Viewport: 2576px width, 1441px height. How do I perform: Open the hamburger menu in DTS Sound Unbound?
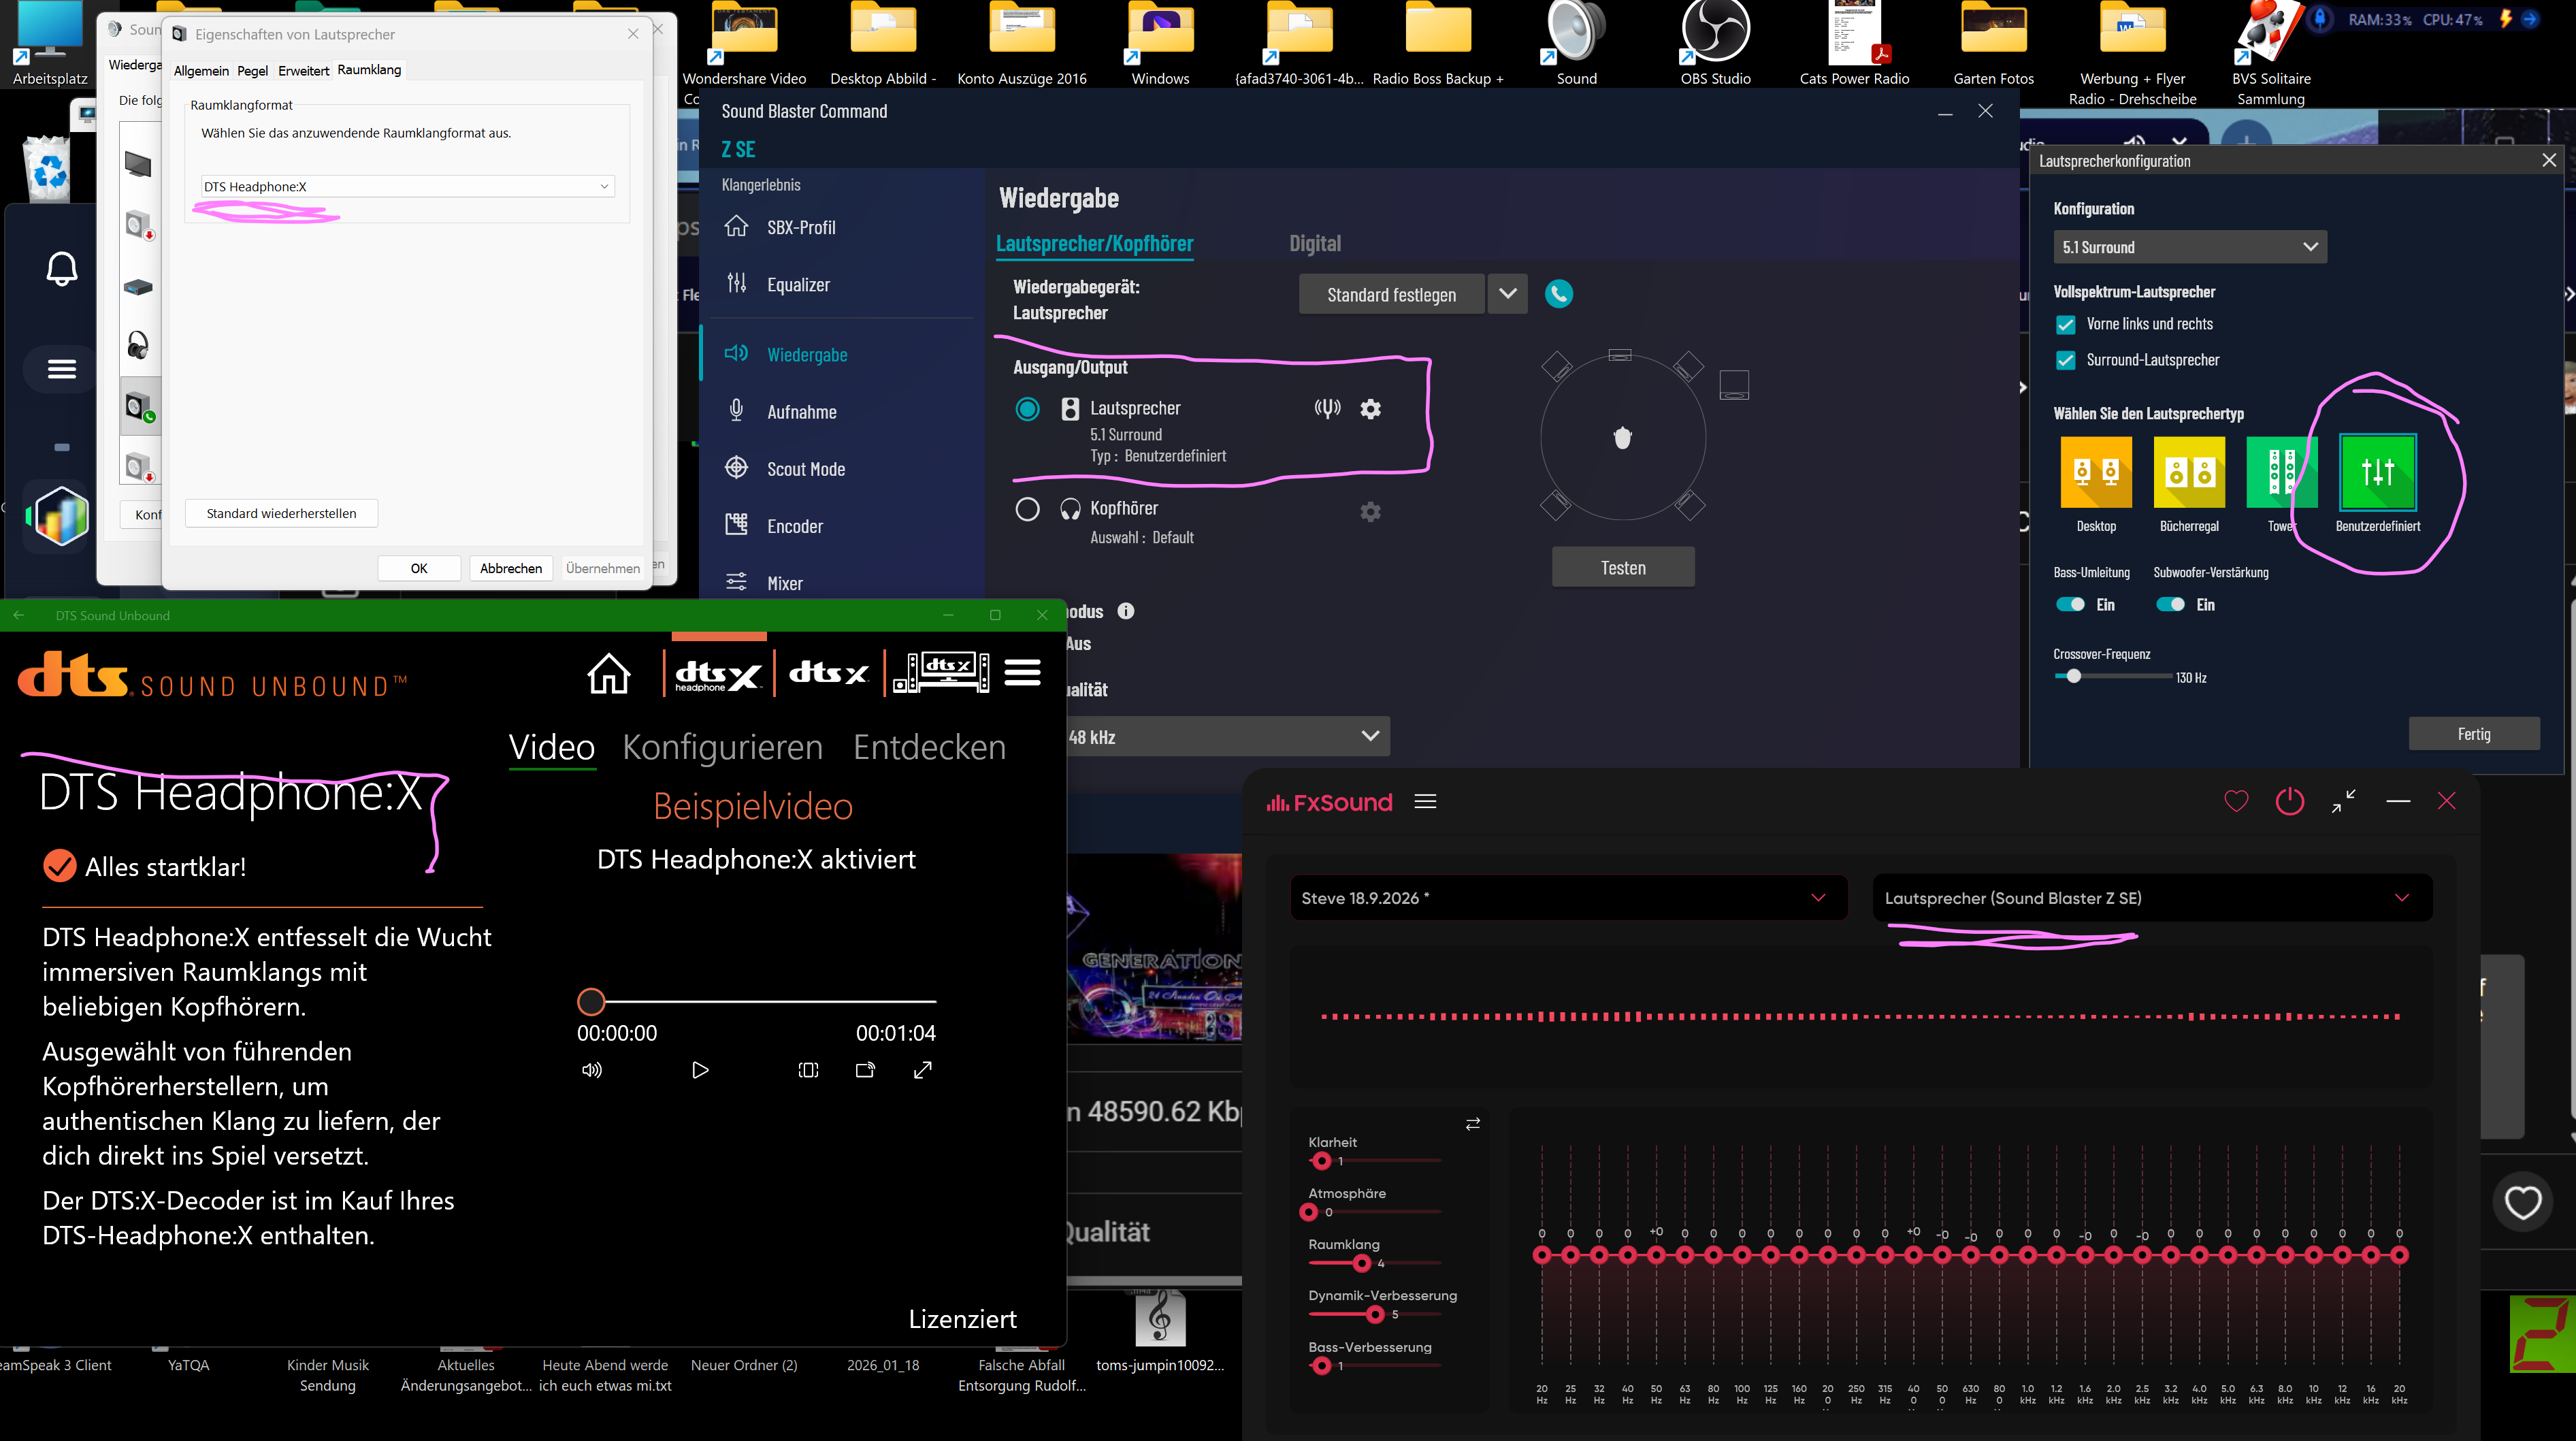[1022, 672]
